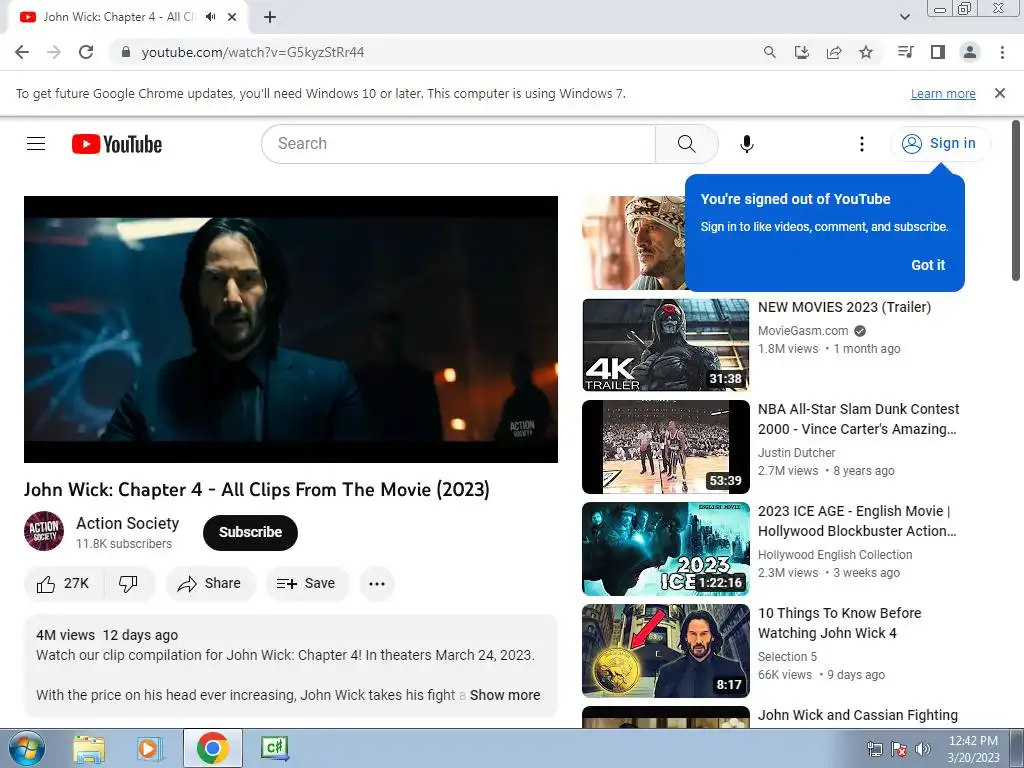Expand the description with Show more
The height and width of the screenshot is (768, 1024).
pyautogui.click(x=505, y=695)
